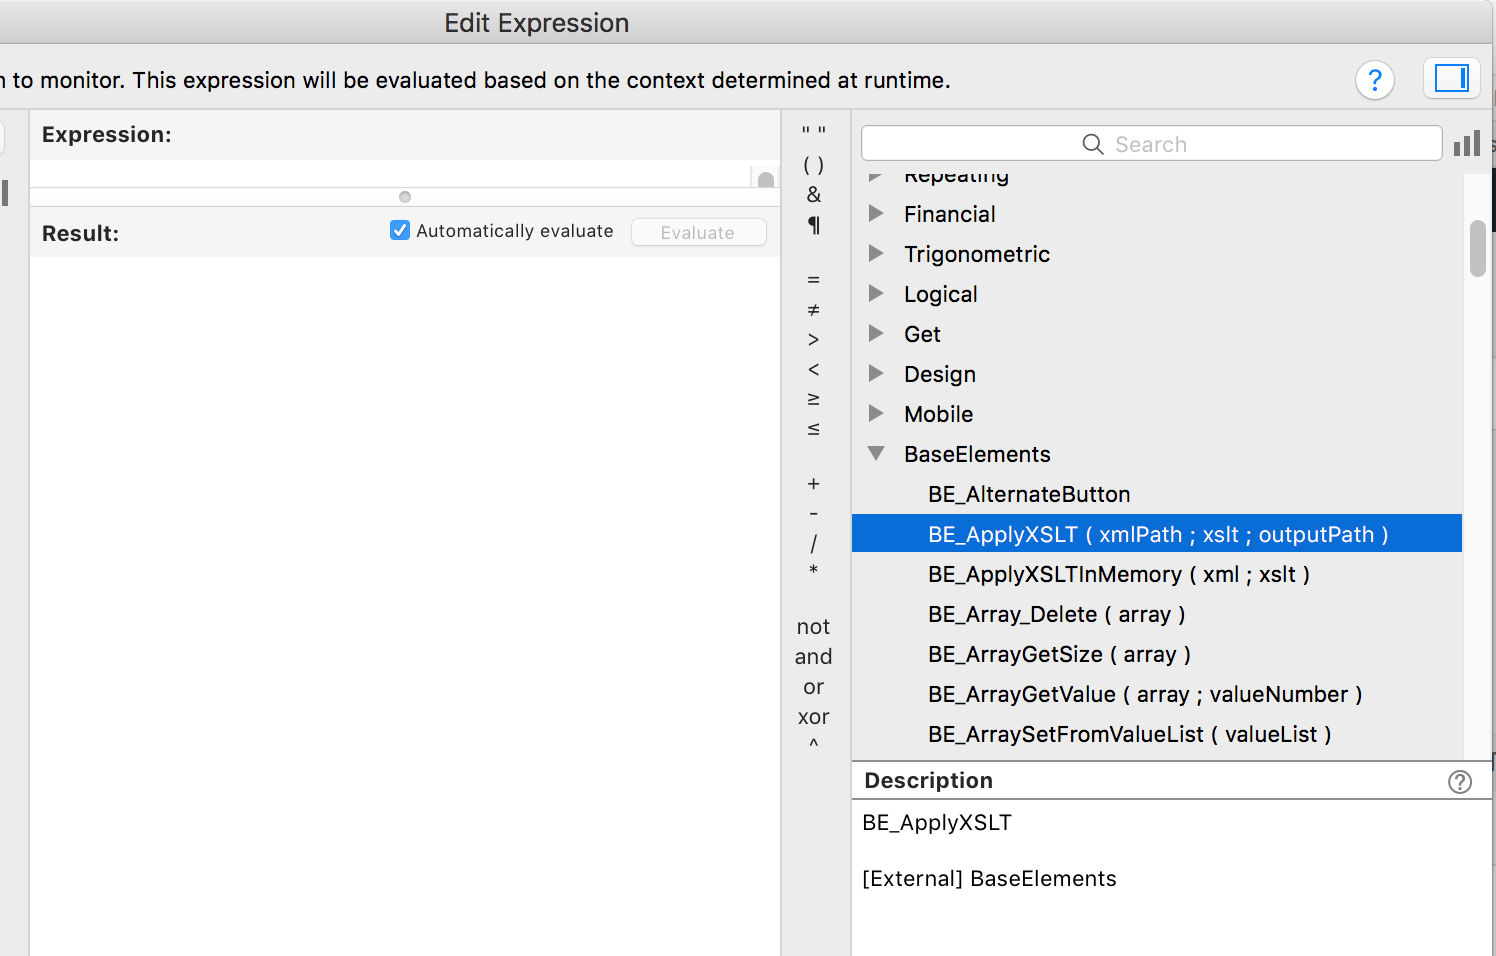Screen dimensions: 1496x956
Task: Collapse the BaseElements function group
Action: click(x=877, y=453)
